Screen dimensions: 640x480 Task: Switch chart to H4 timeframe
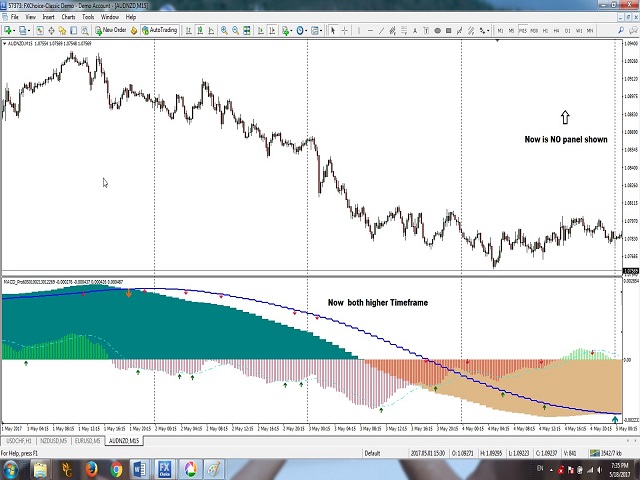(x=556, y=31)
